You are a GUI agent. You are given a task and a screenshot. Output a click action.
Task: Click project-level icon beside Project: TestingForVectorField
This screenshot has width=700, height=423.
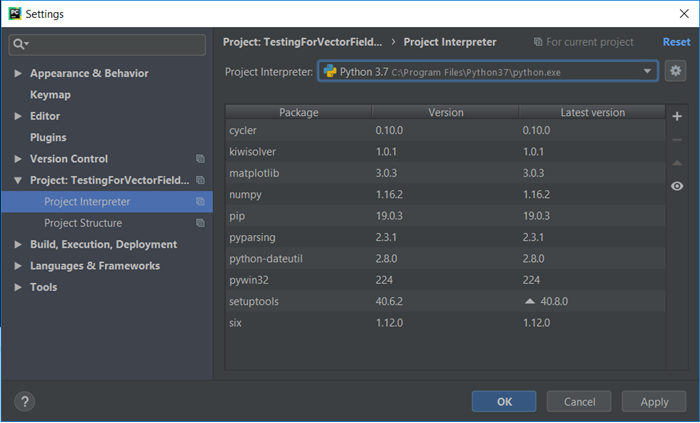point(200,180)
